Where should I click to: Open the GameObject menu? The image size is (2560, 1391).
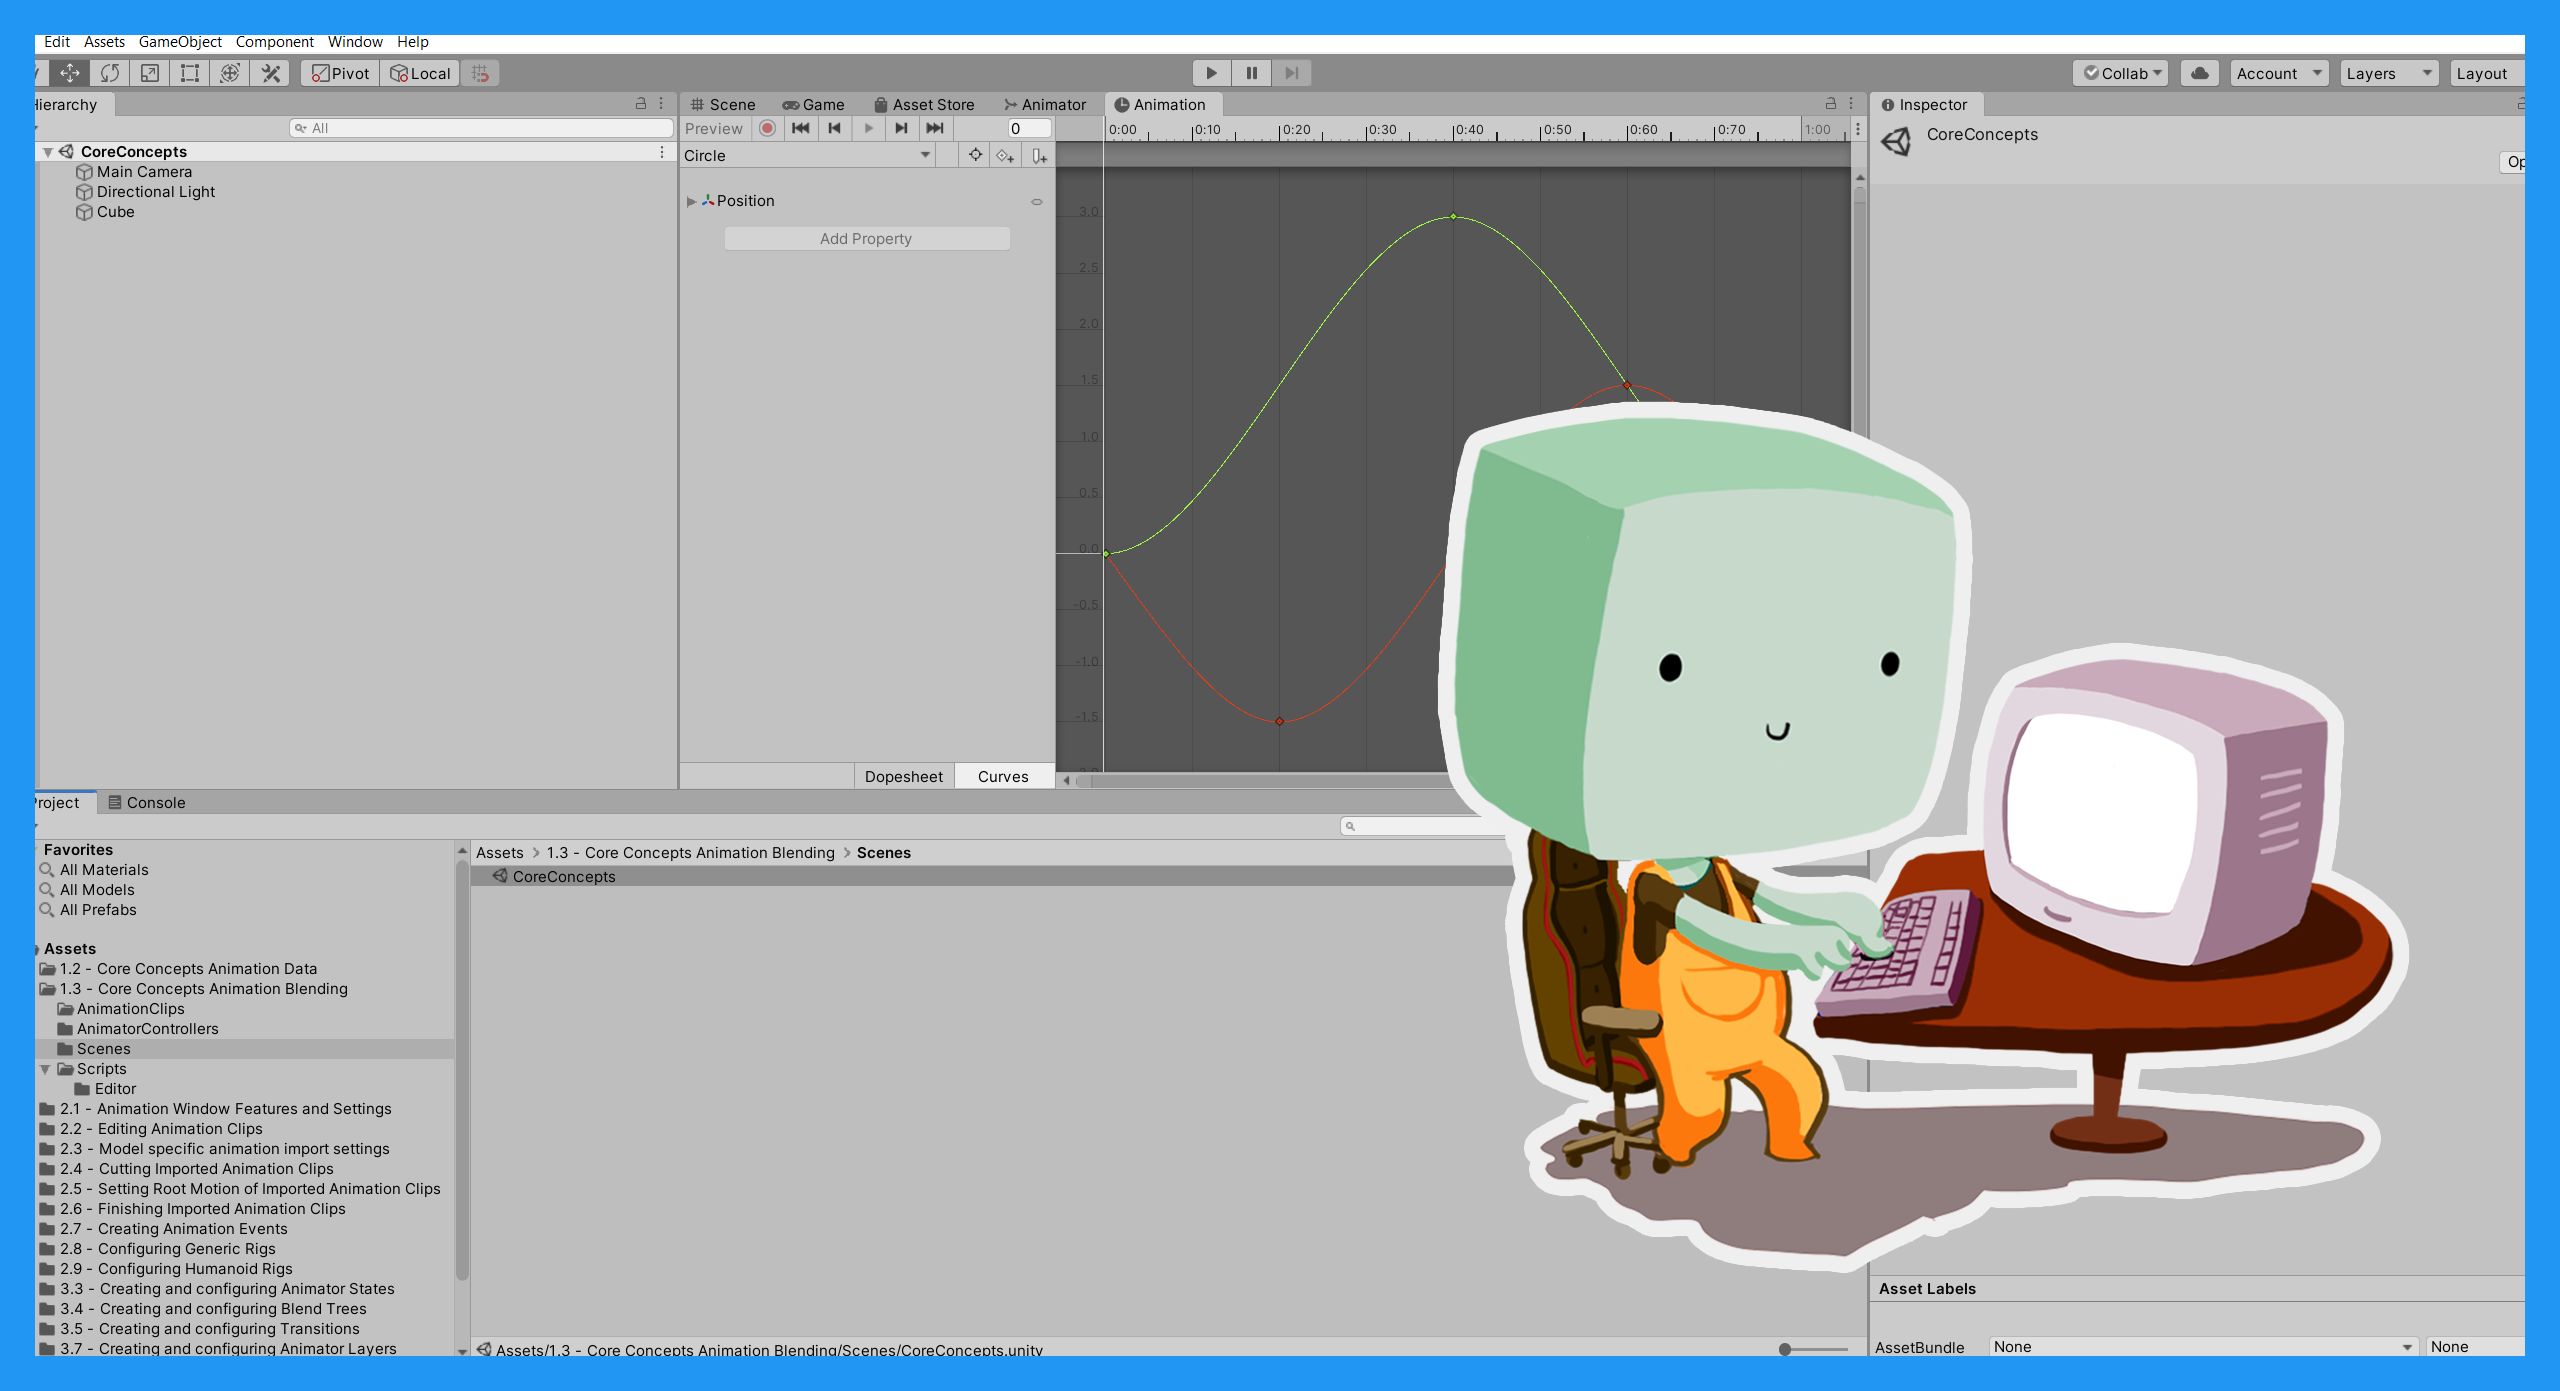pos(180,42)
